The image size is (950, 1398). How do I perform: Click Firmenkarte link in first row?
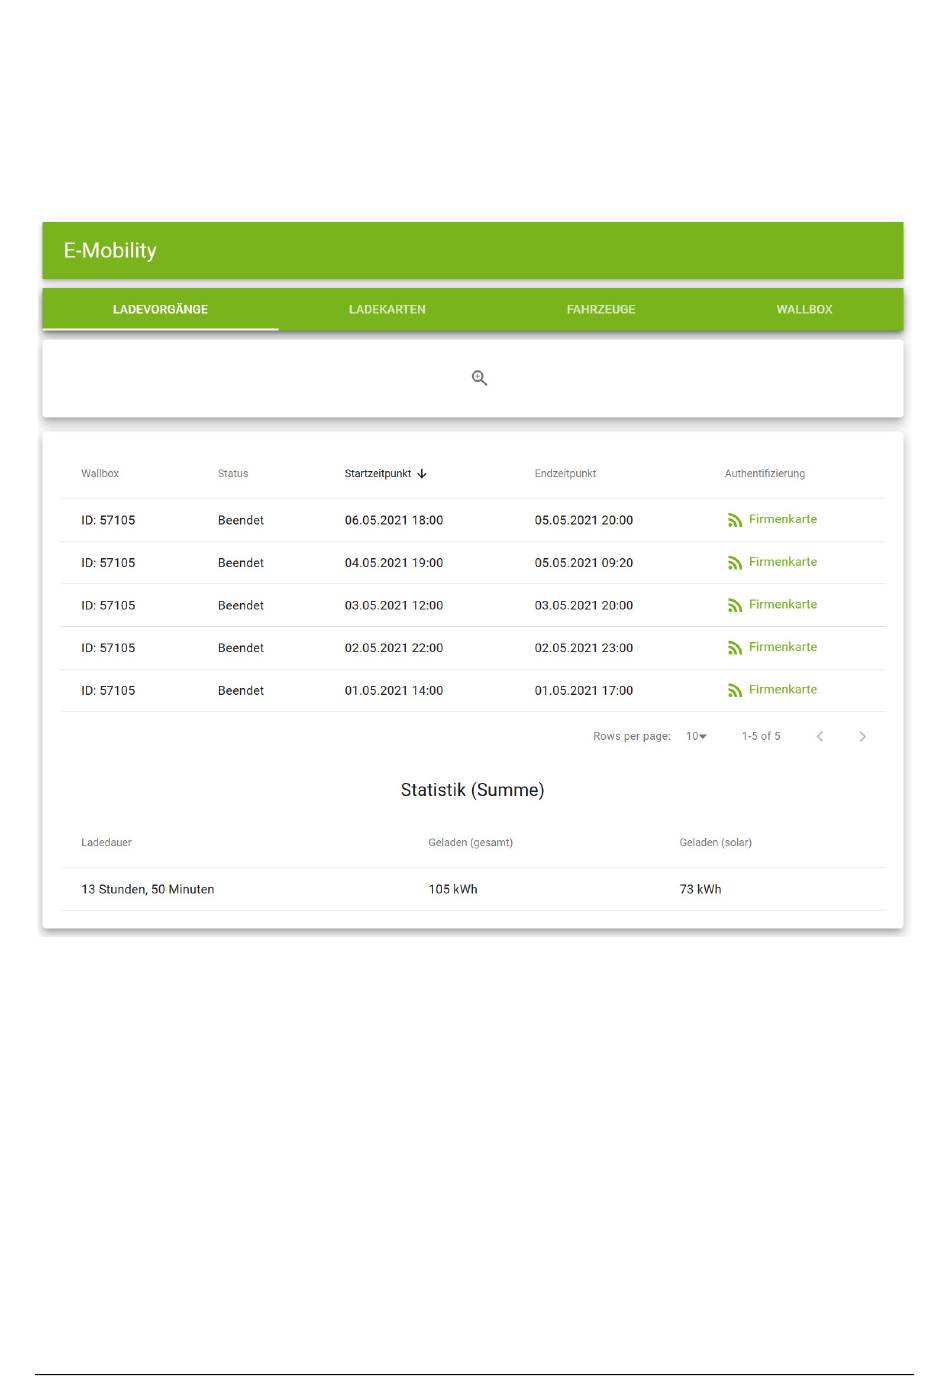tap(783, 520)
